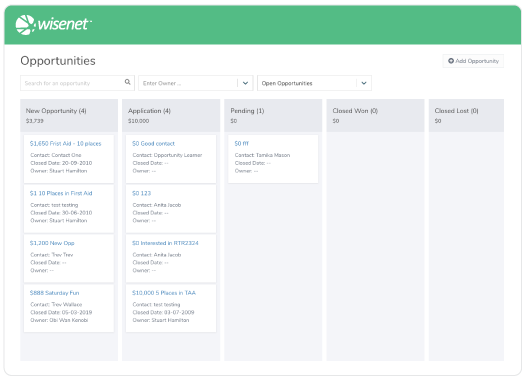Click Contact: Opportunity Learner text
Image resolution: width=525 pixels, height=381 pixels.
pos(167,155)
